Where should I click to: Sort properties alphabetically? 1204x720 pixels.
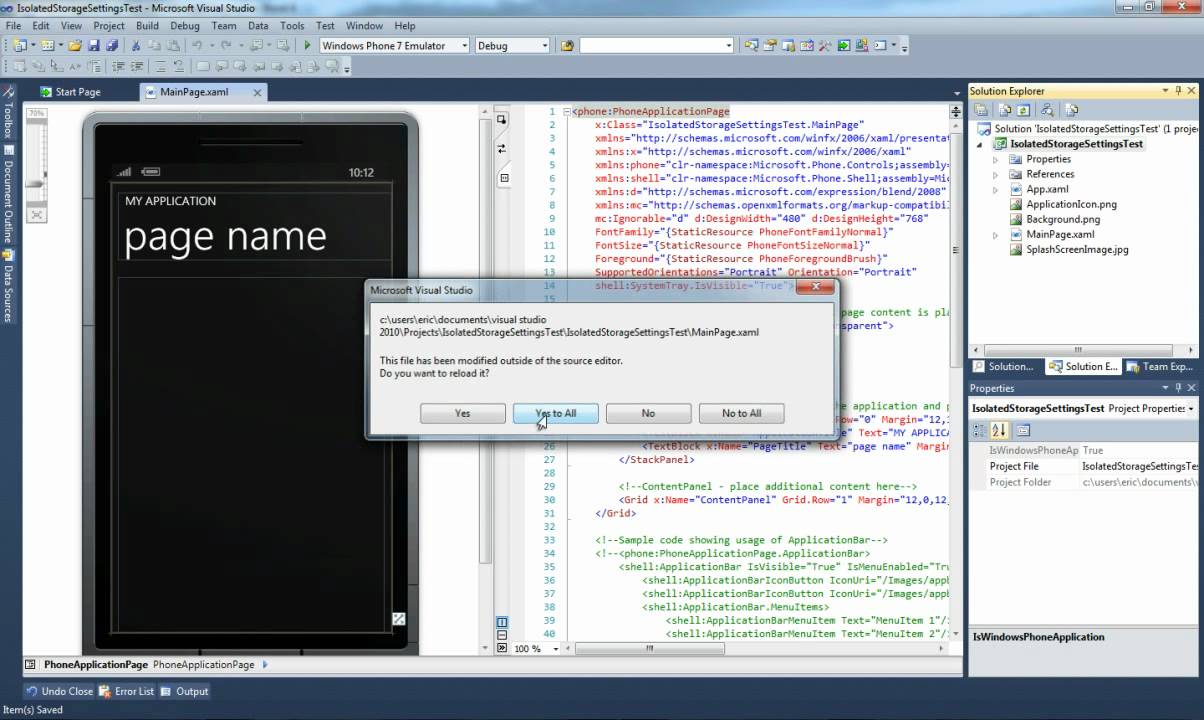[x=999, y=431]
